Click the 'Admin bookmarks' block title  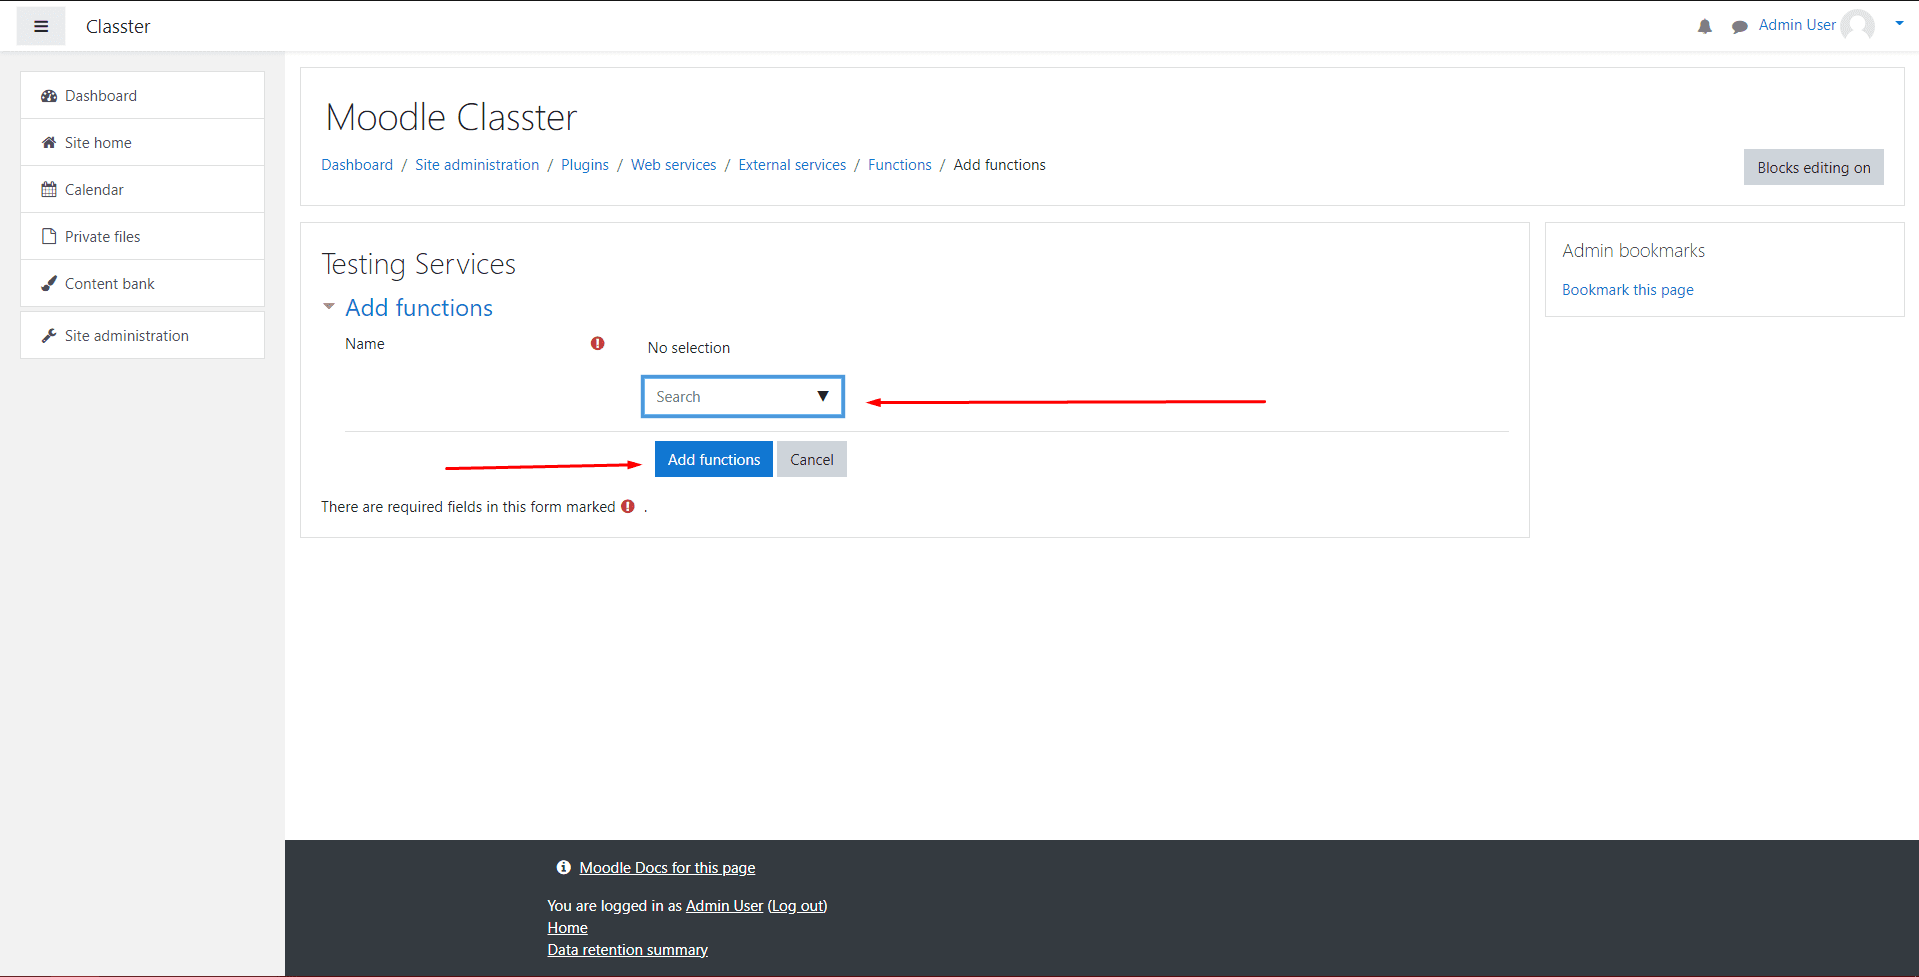(1633, 251)
